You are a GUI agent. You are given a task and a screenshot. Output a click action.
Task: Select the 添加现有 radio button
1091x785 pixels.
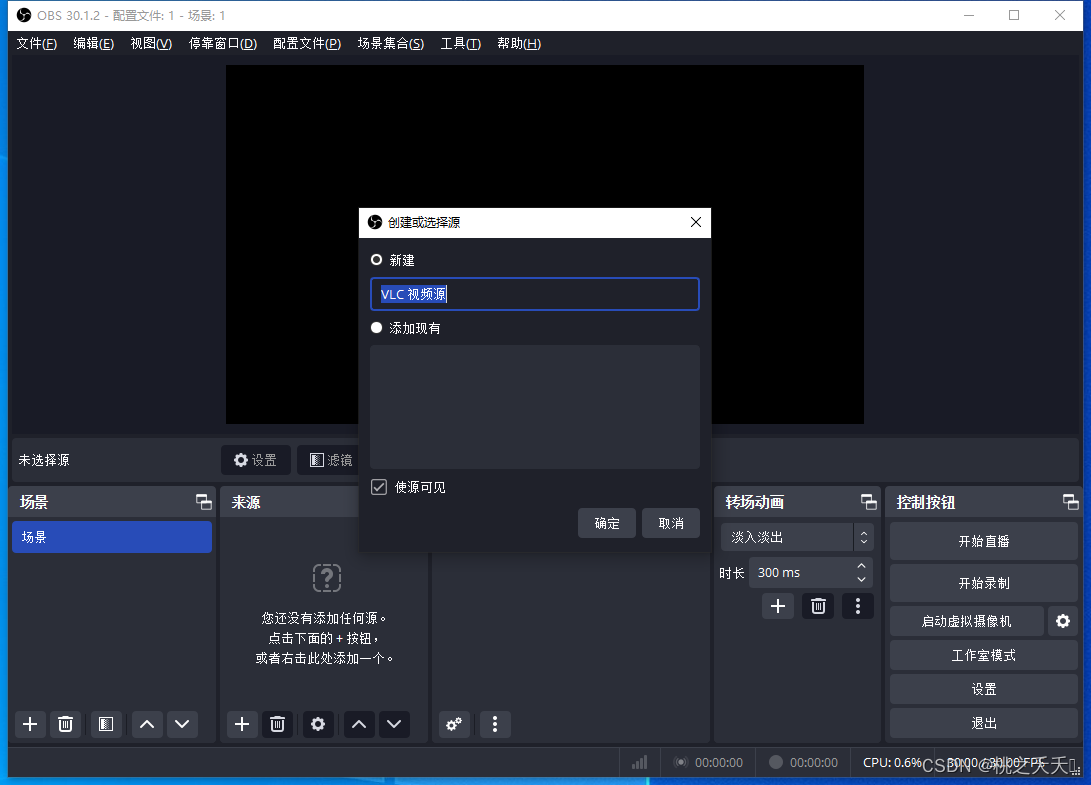click(376, 328)
